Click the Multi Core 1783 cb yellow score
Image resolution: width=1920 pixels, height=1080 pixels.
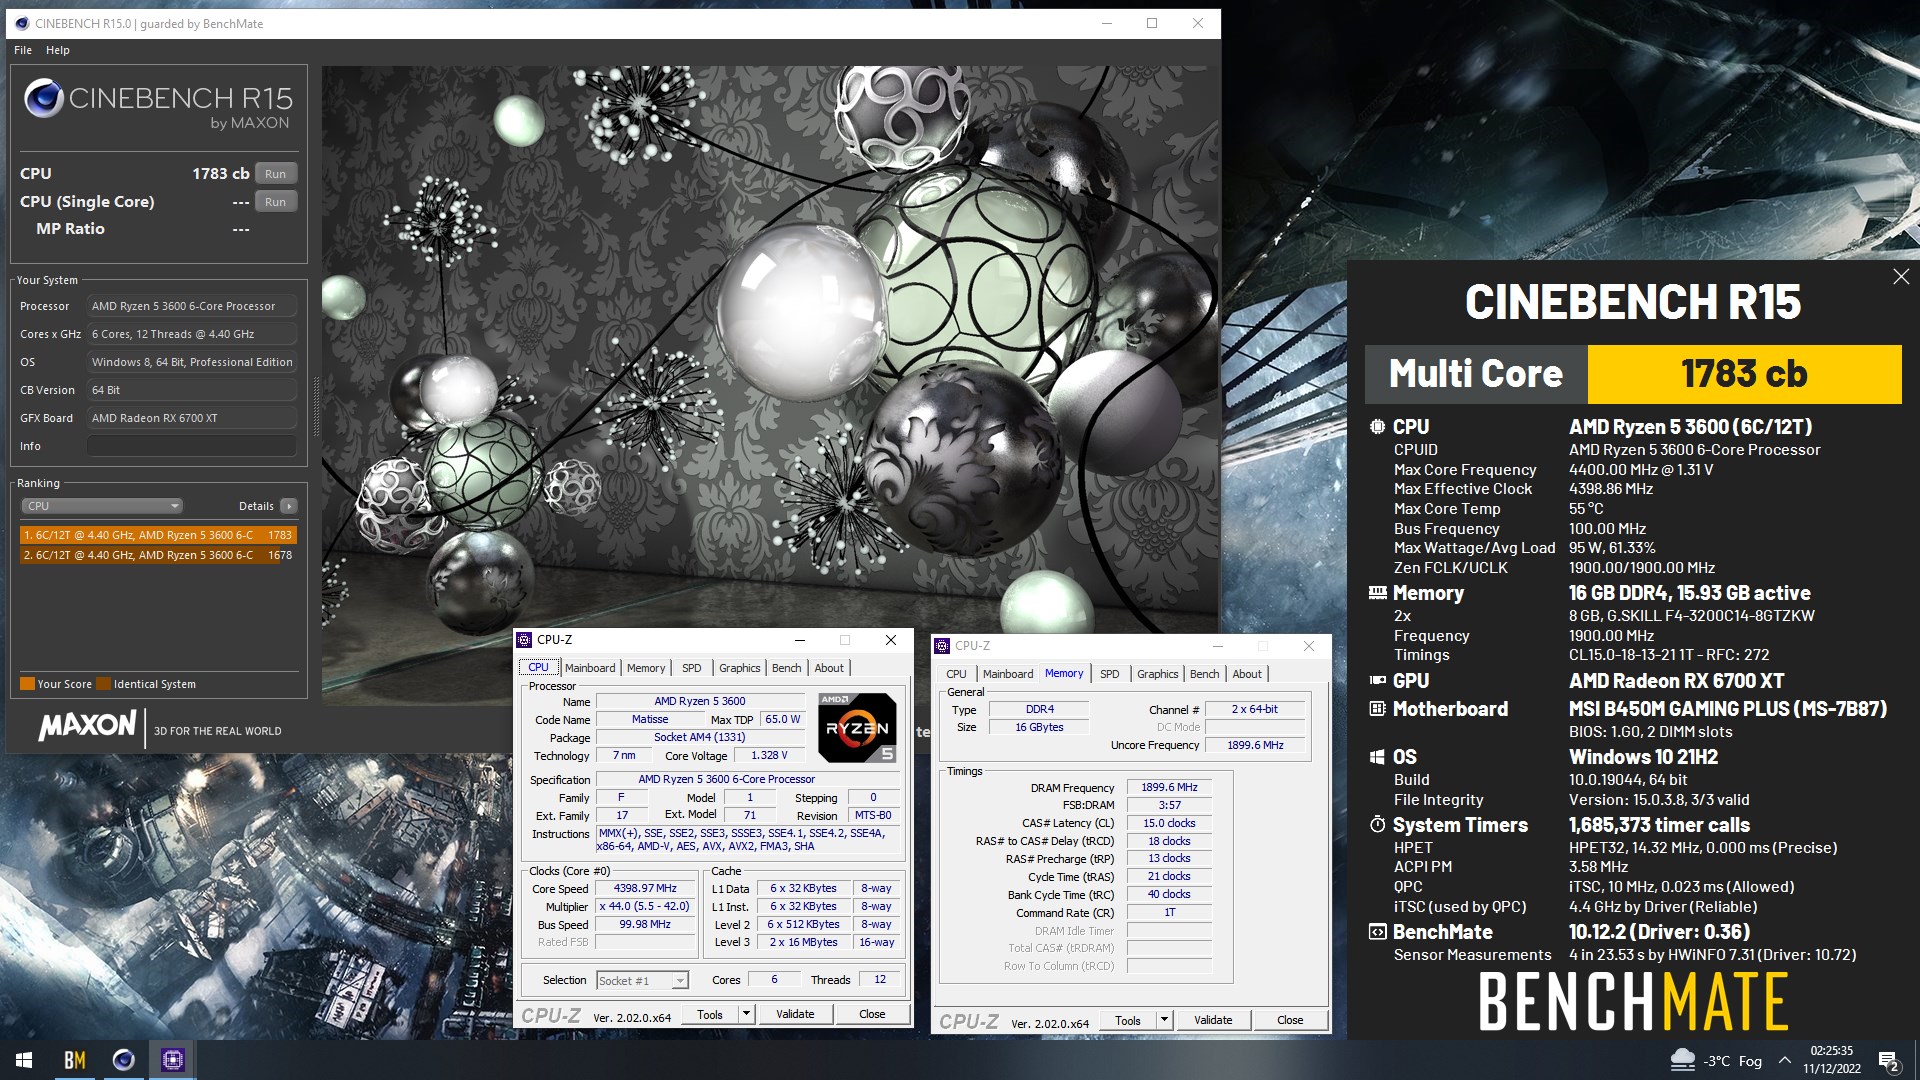[x=1744, y=374]
